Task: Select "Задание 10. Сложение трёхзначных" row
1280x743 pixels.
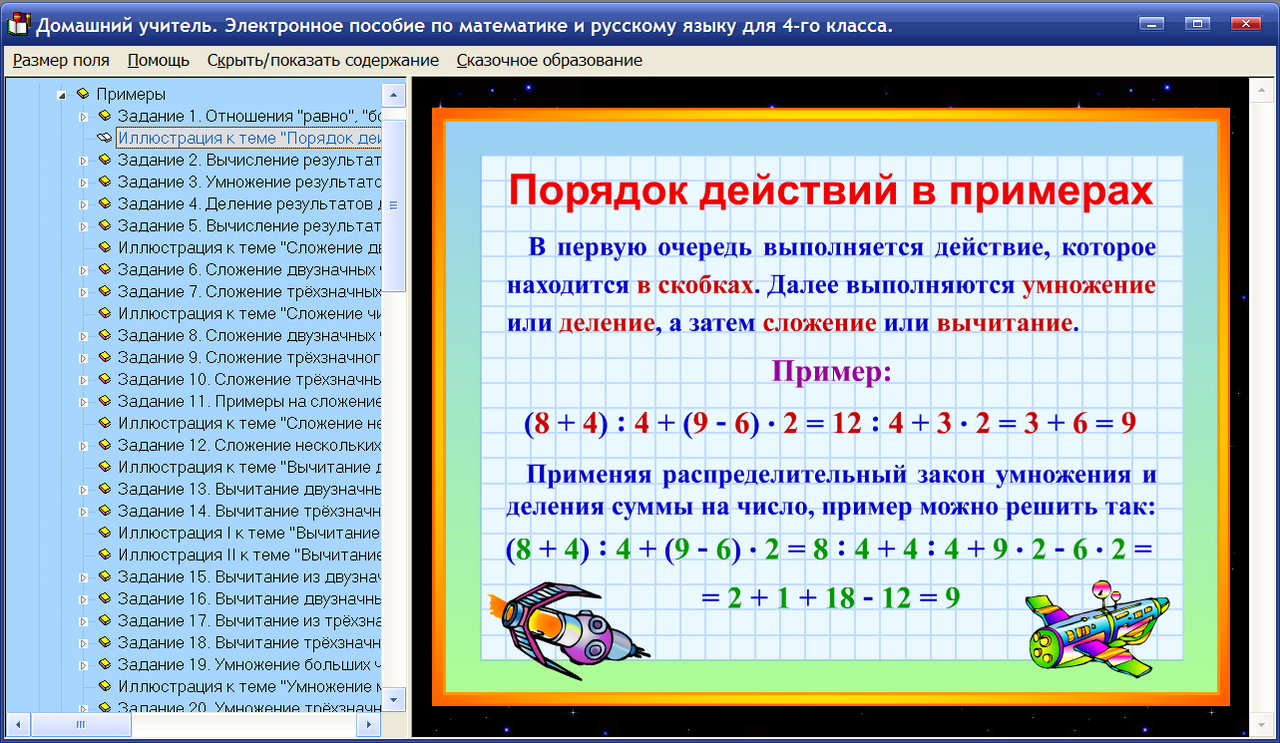Action: 249,380
